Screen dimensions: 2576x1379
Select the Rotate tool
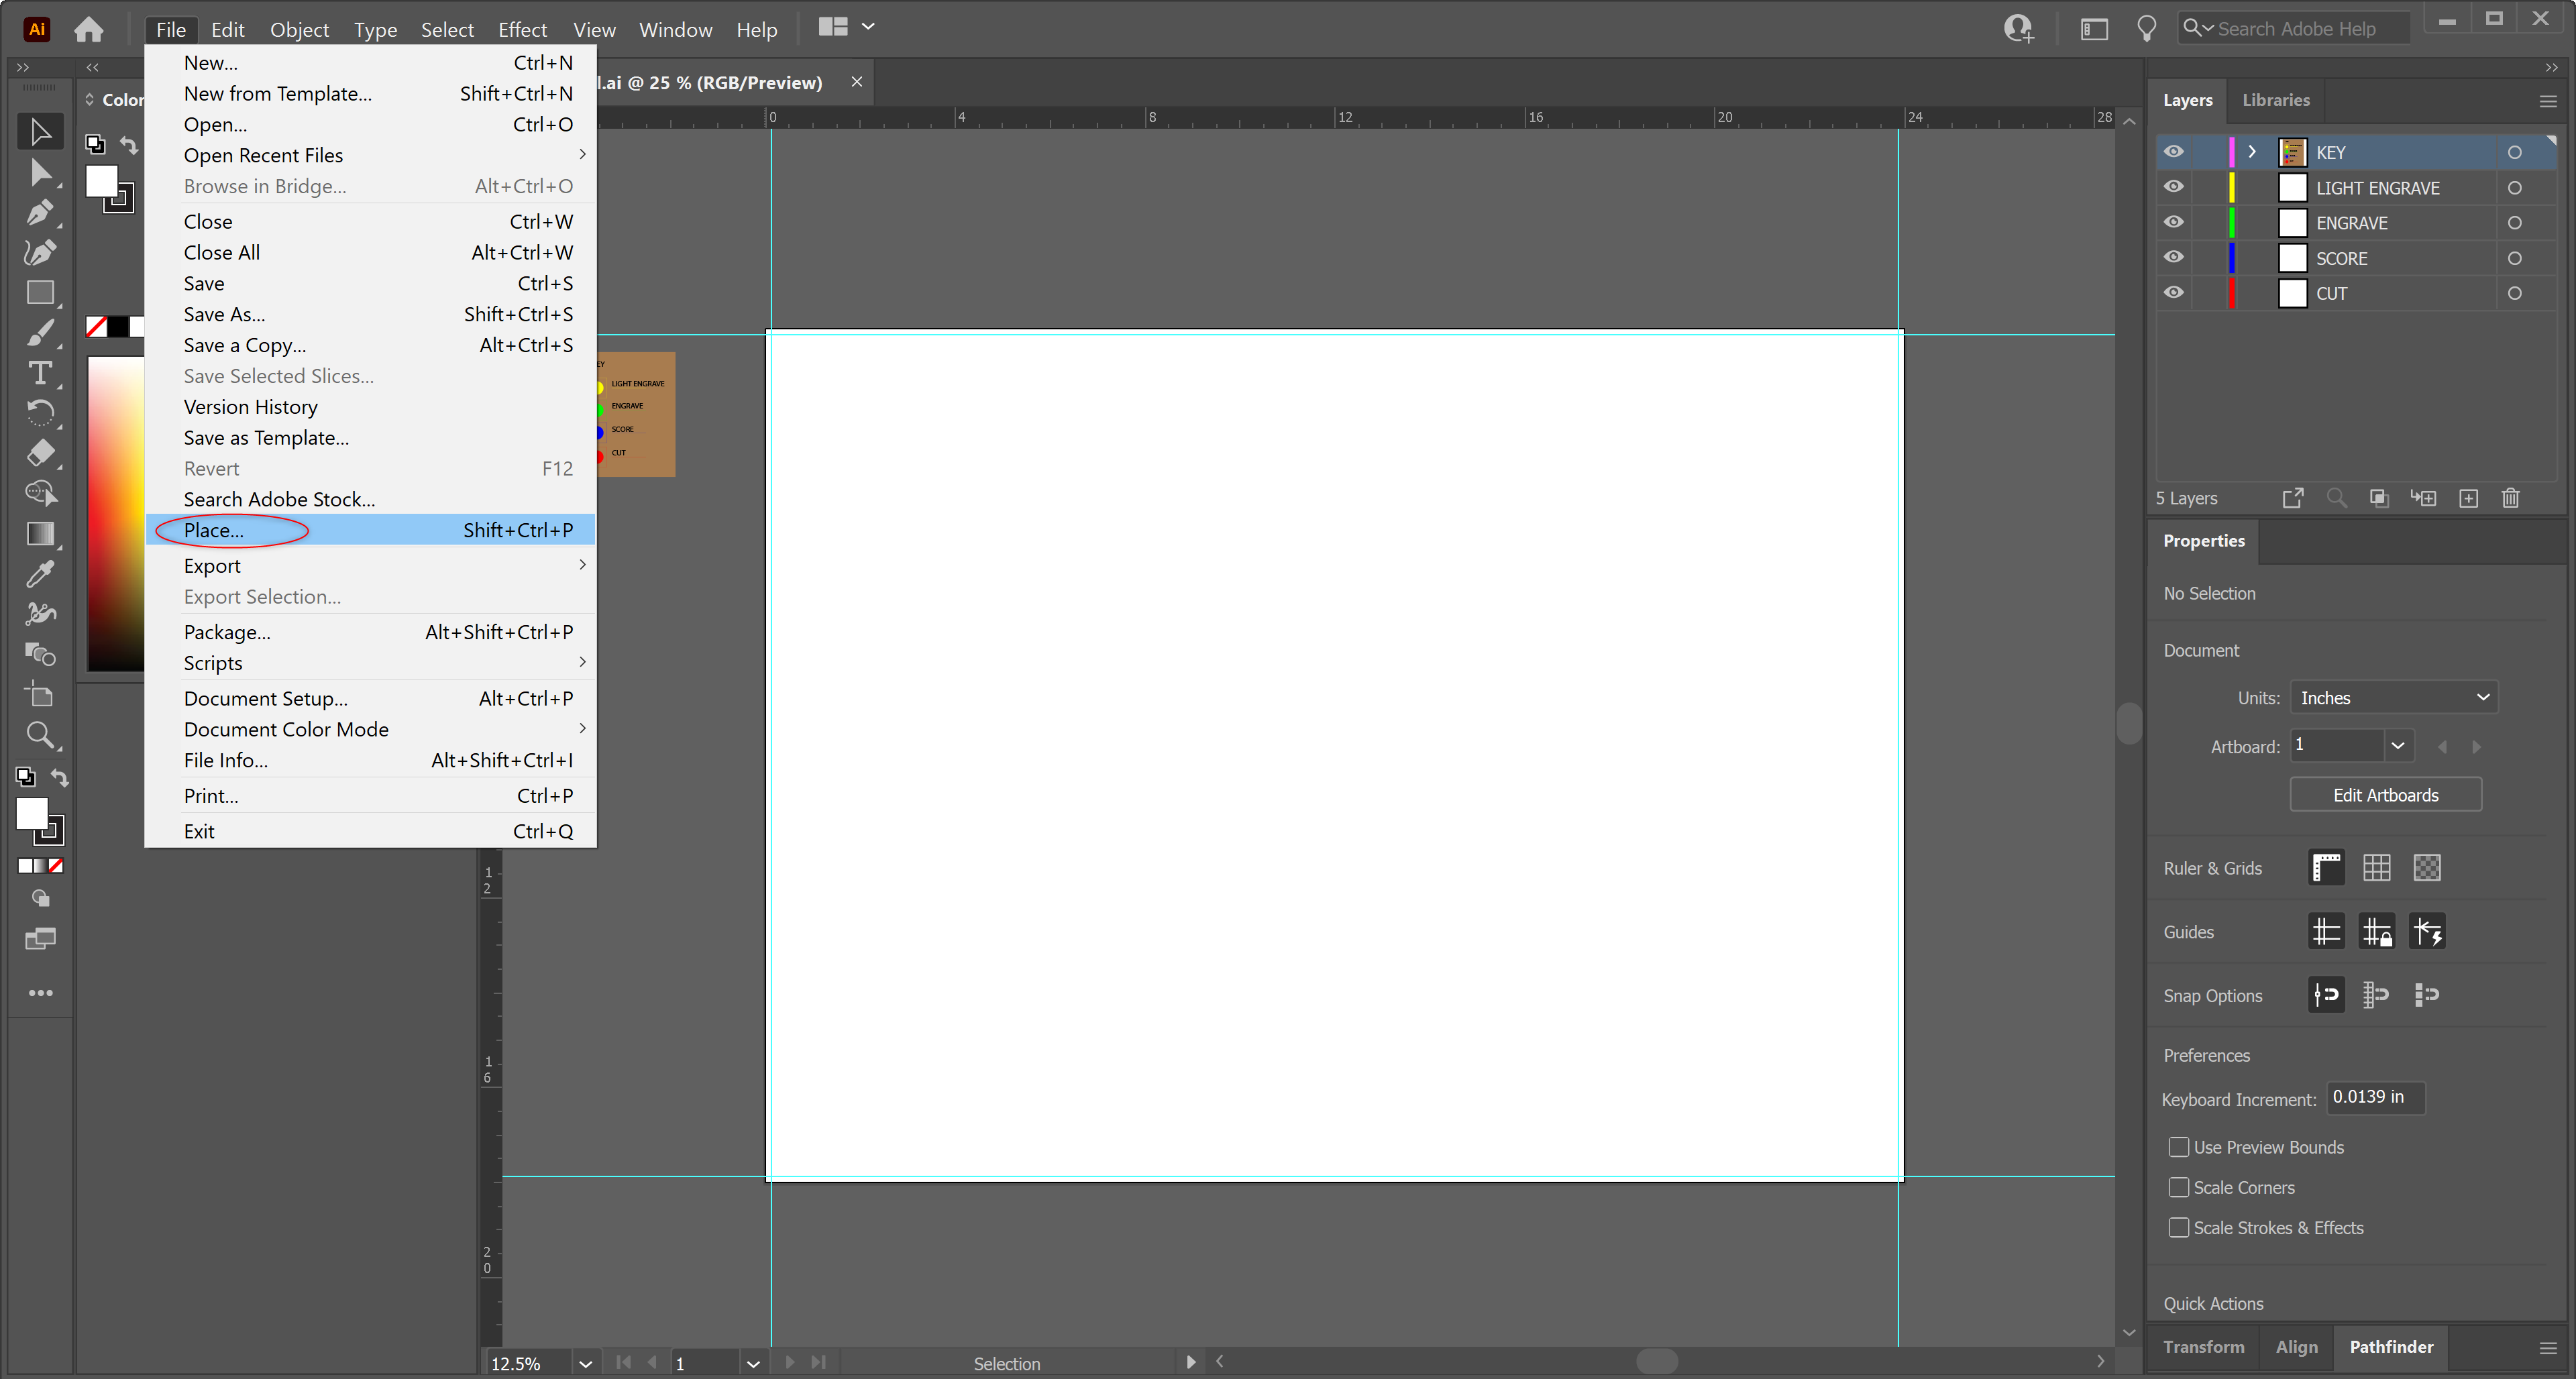tap(40, 412)
